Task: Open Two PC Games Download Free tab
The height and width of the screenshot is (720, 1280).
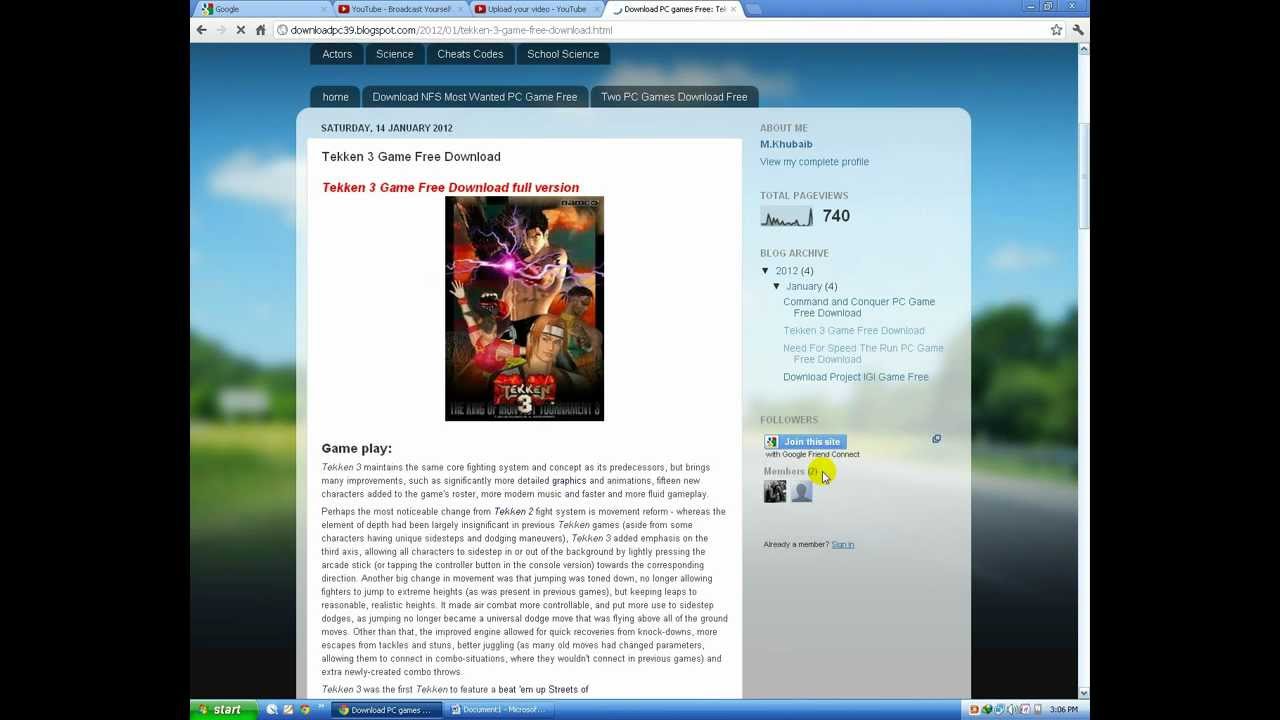Action: (674, 97)
